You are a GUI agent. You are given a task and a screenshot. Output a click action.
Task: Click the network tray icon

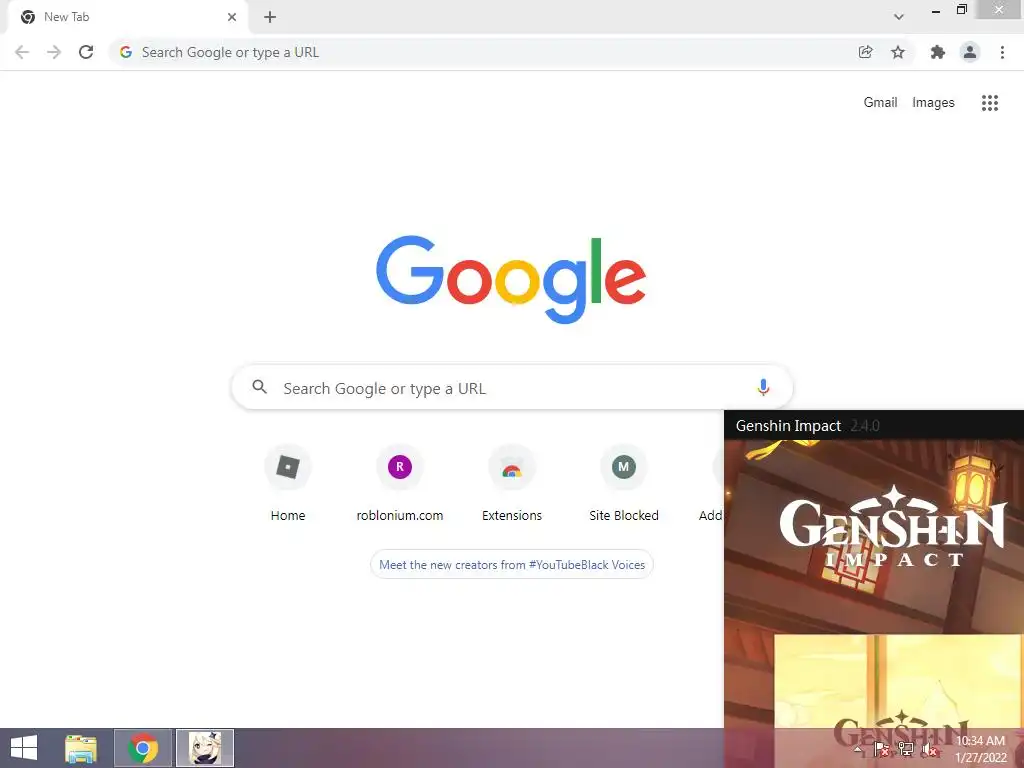click(906, 750)
